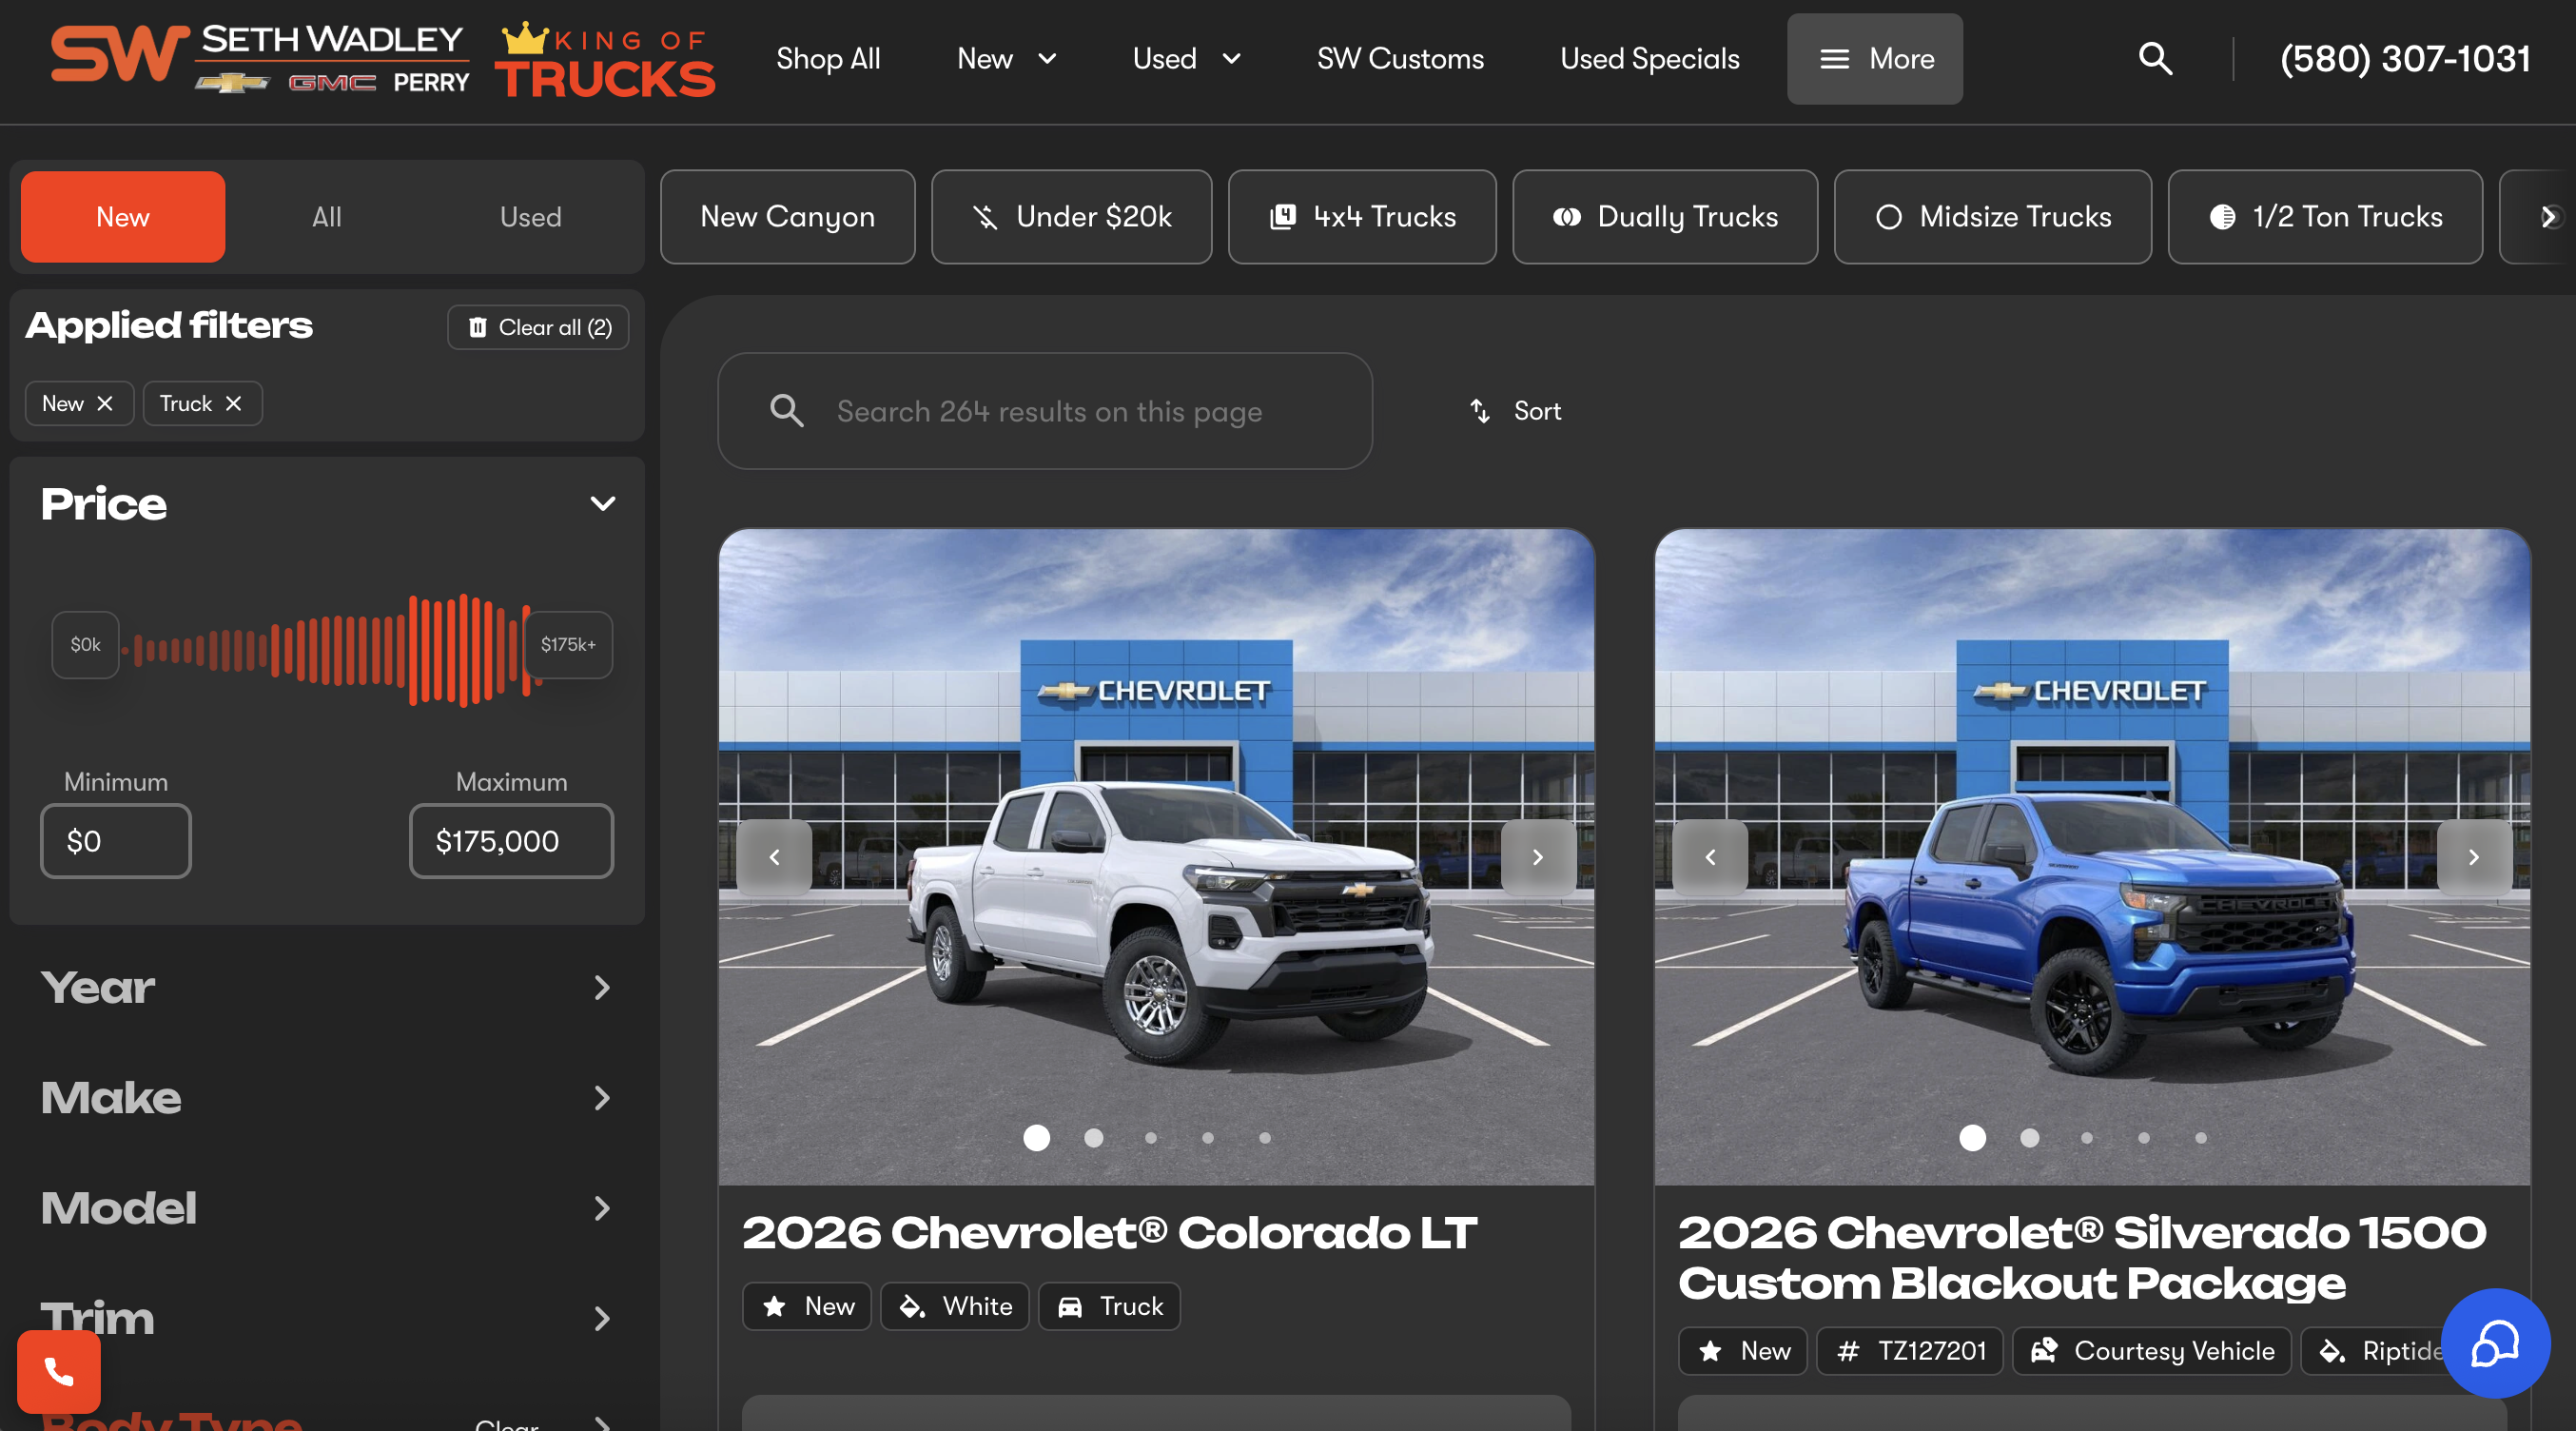
Task: Toggle the Under $20k quick filter
Action: 1072,217
